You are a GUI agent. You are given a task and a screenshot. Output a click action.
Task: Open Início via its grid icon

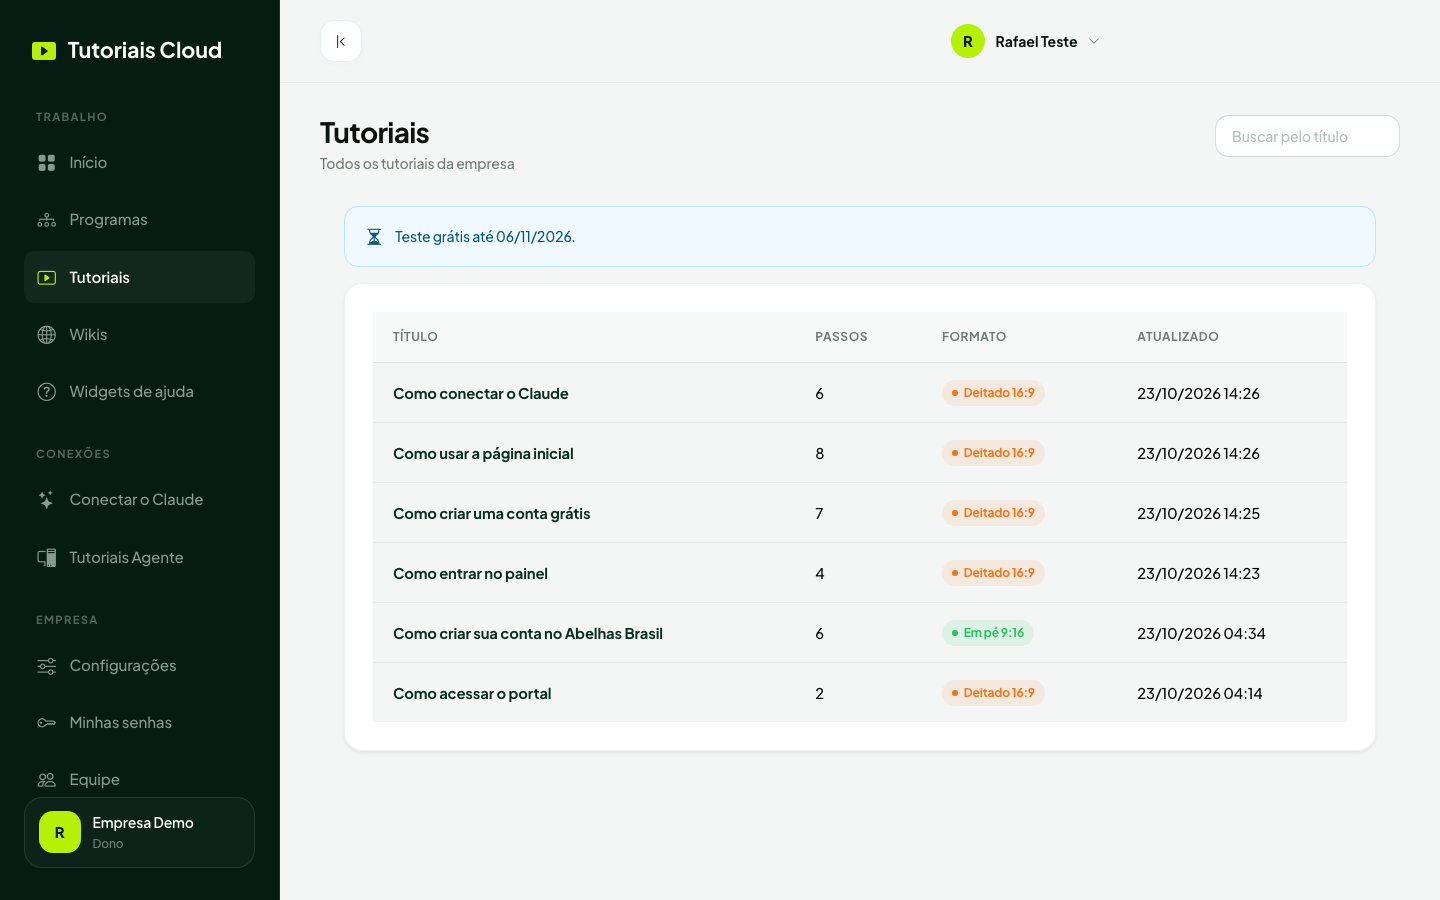click(x=47, y=162)
